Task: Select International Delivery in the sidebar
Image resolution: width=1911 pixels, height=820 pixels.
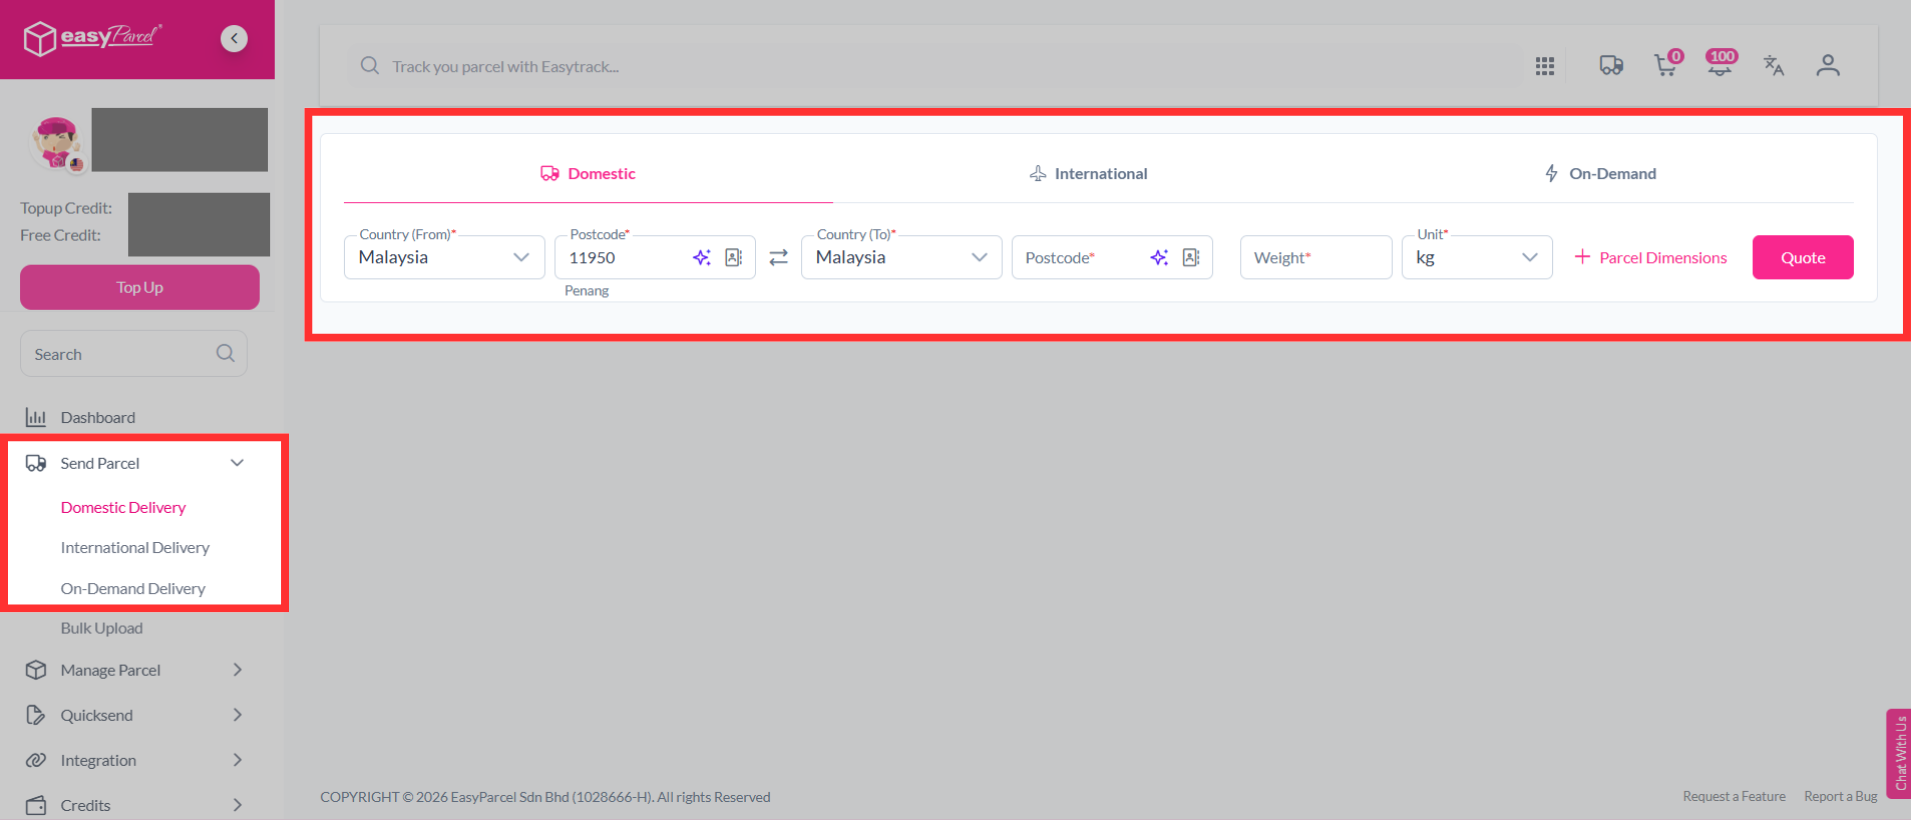Action: [135, 548]
